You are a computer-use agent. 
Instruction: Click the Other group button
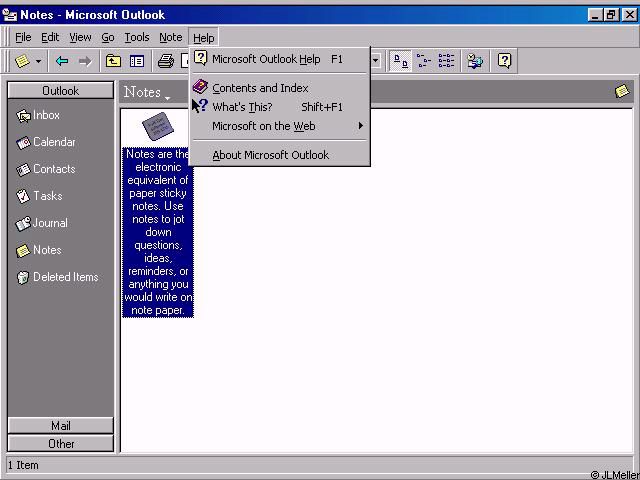(x=60, y=444)
